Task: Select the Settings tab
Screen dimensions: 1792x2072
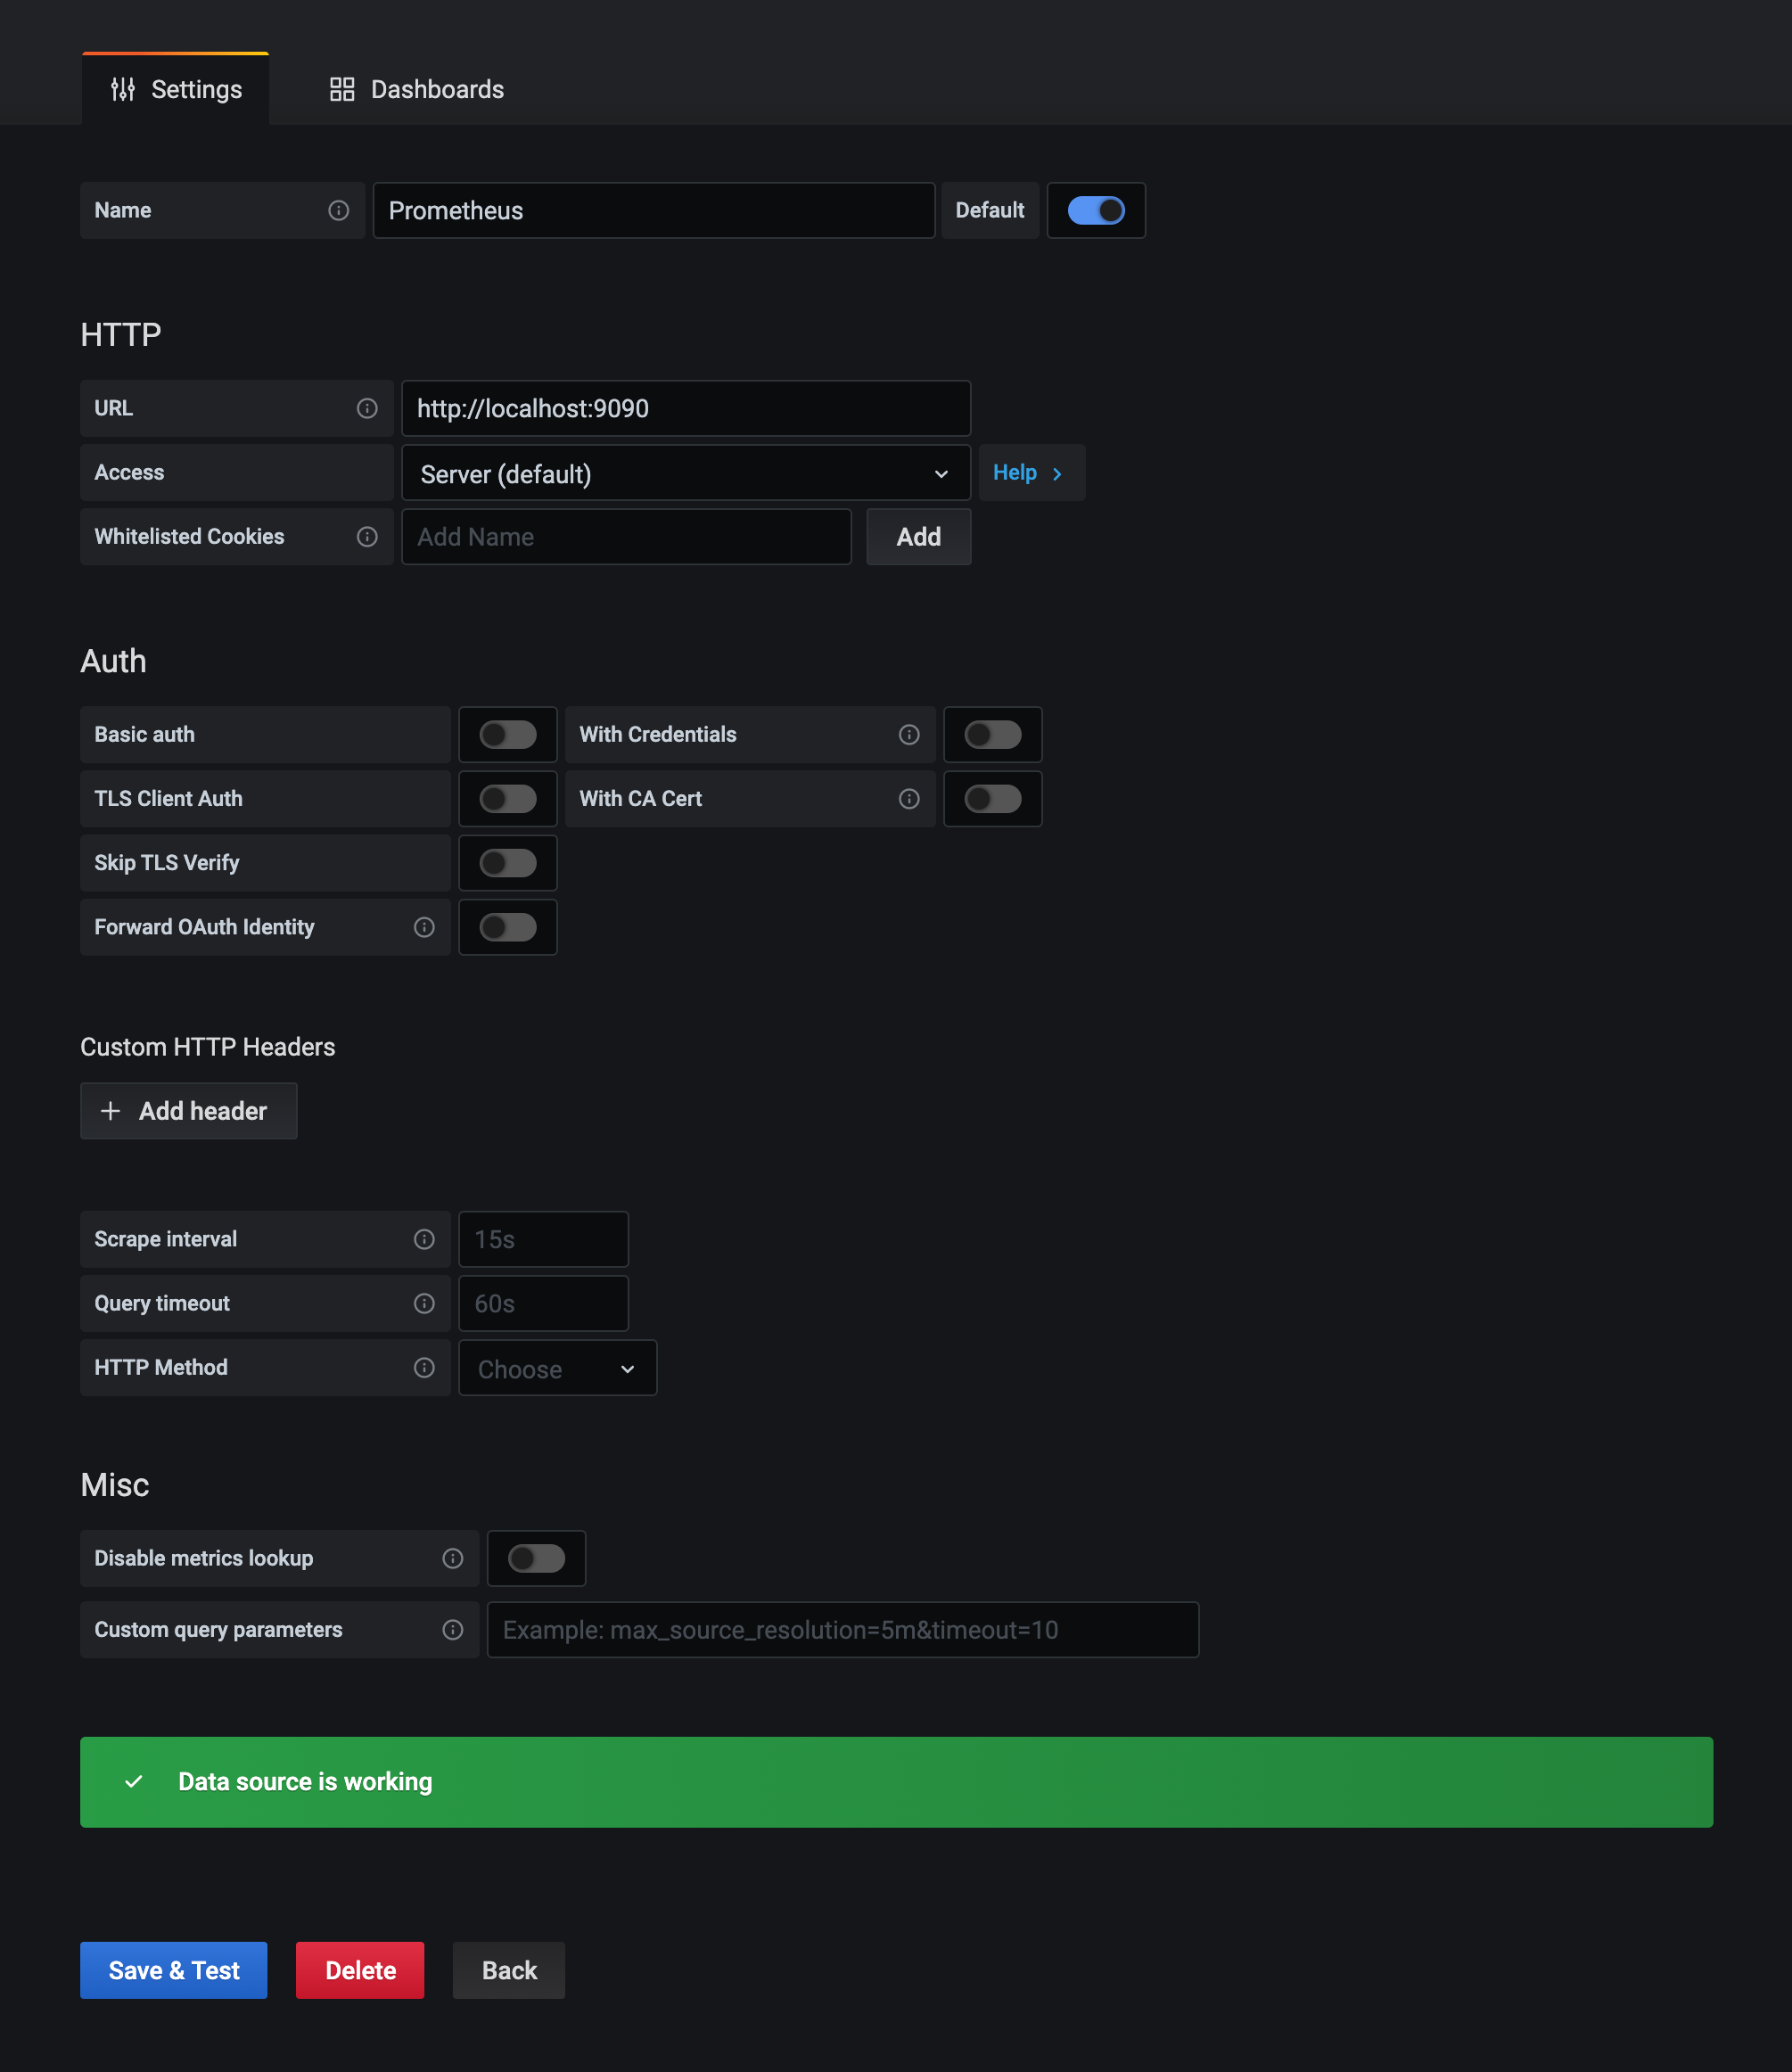Action: 176,89
